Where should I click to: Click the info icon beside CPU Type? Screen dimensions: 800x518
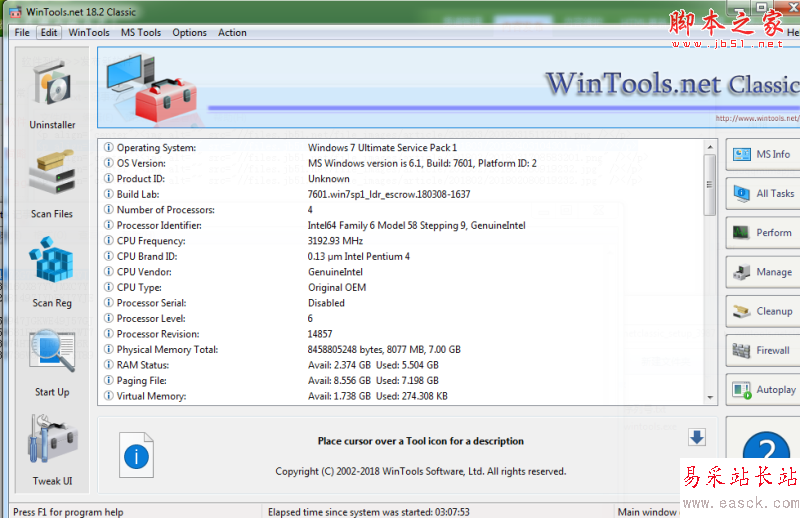click(x=109, y=287)
